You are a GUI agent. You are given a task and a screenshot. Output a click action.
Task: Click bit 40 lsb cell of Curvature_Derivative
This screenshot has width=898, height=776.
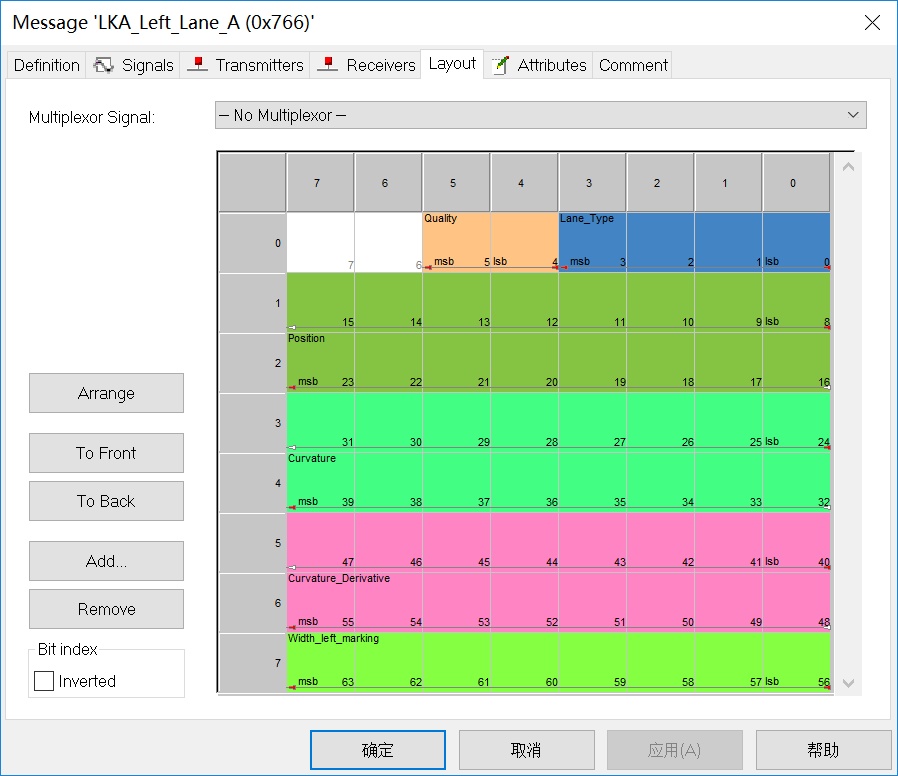797,542
